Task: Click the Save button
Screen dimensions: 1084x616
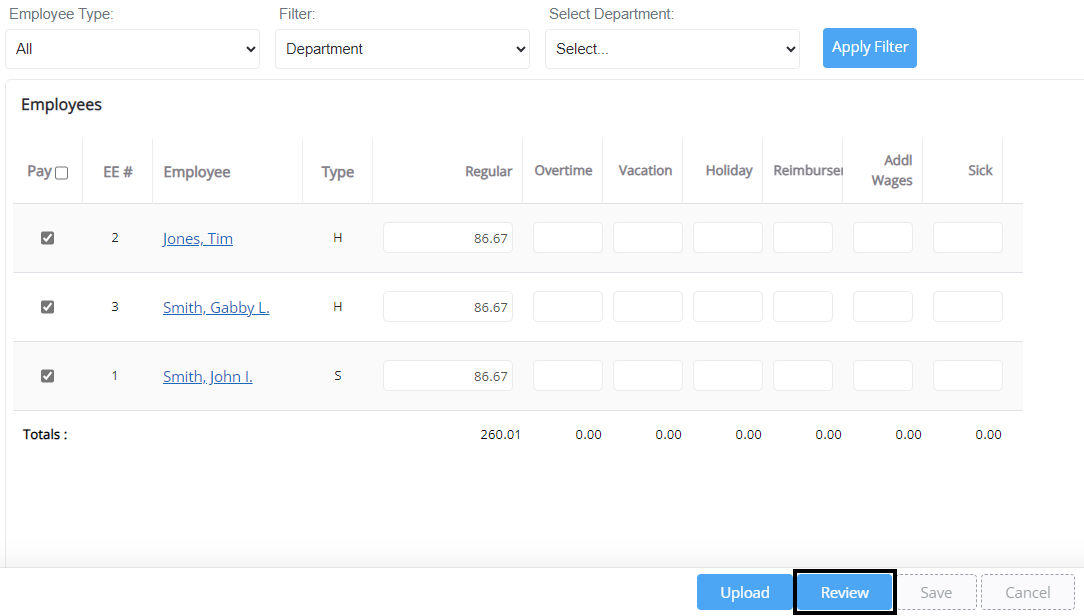Action: [936, 592]
